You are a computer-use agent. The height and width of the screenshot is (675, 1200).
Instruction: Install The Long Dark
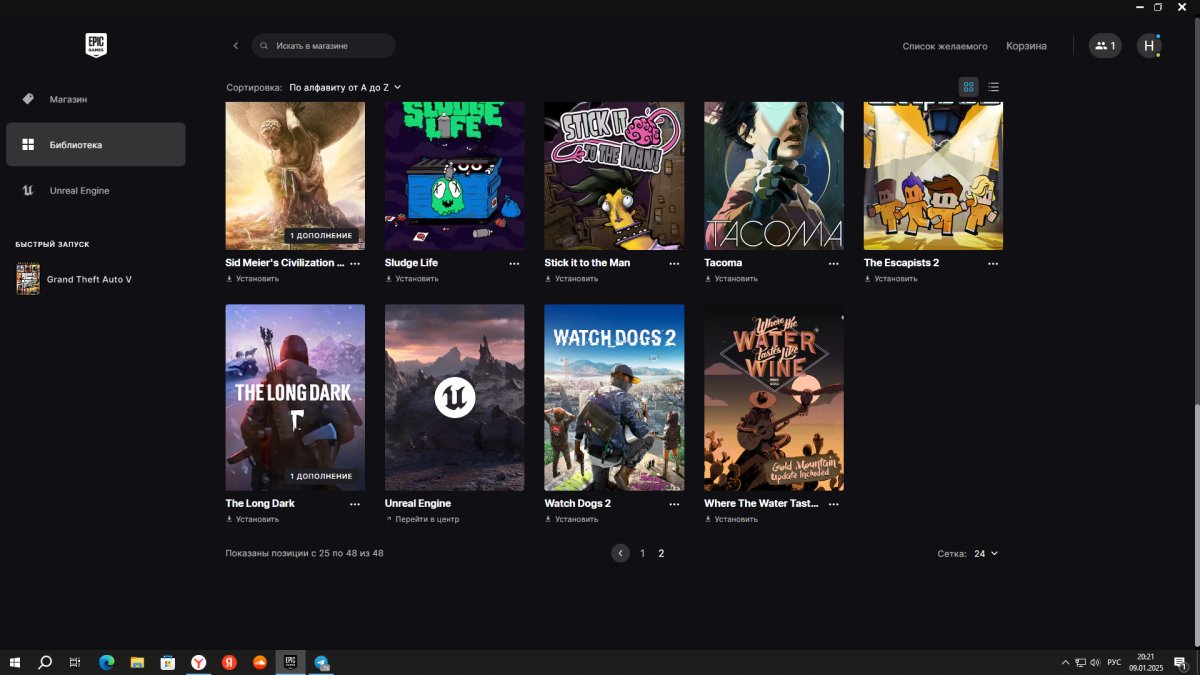(253, 520)
